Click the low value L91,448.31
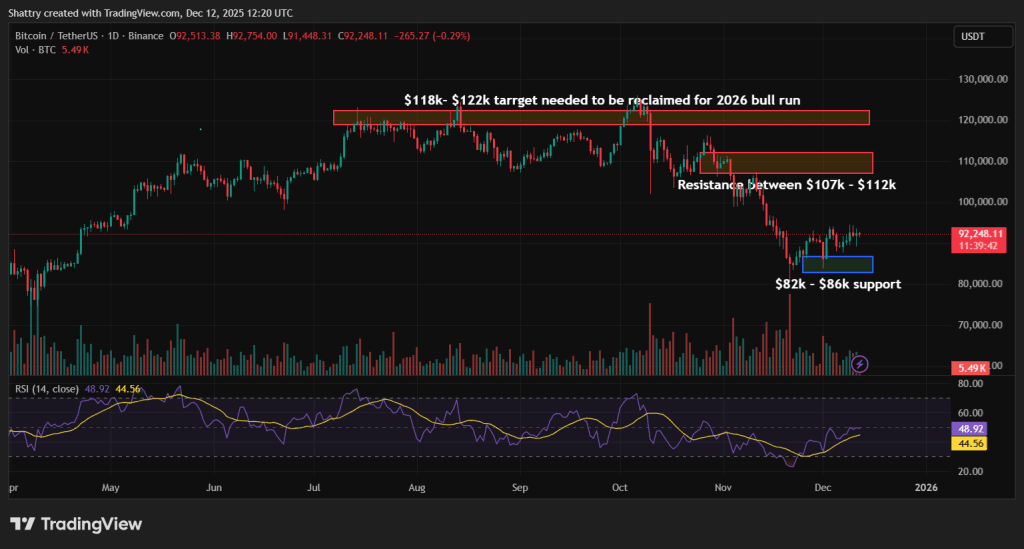Image resolution: width=1024 pixels, height=549 pixels. (307, 36)
